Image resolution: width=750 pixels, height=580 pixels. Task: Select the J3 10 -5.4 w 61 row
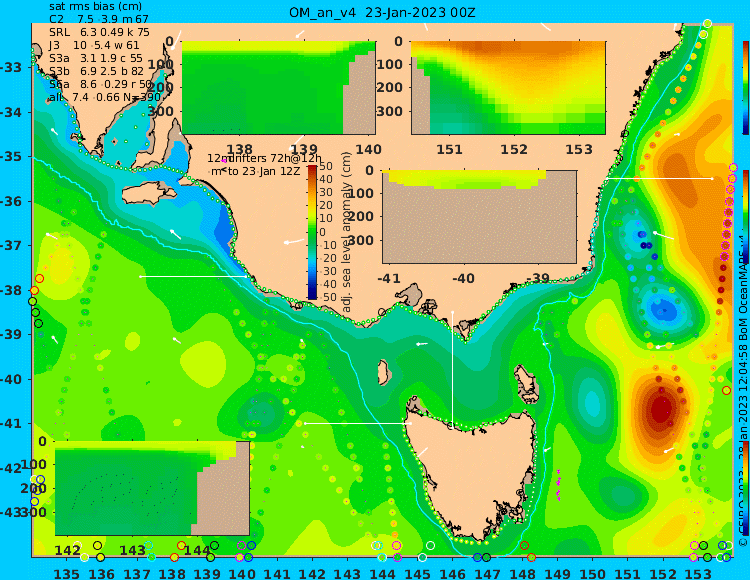[94, 45]
